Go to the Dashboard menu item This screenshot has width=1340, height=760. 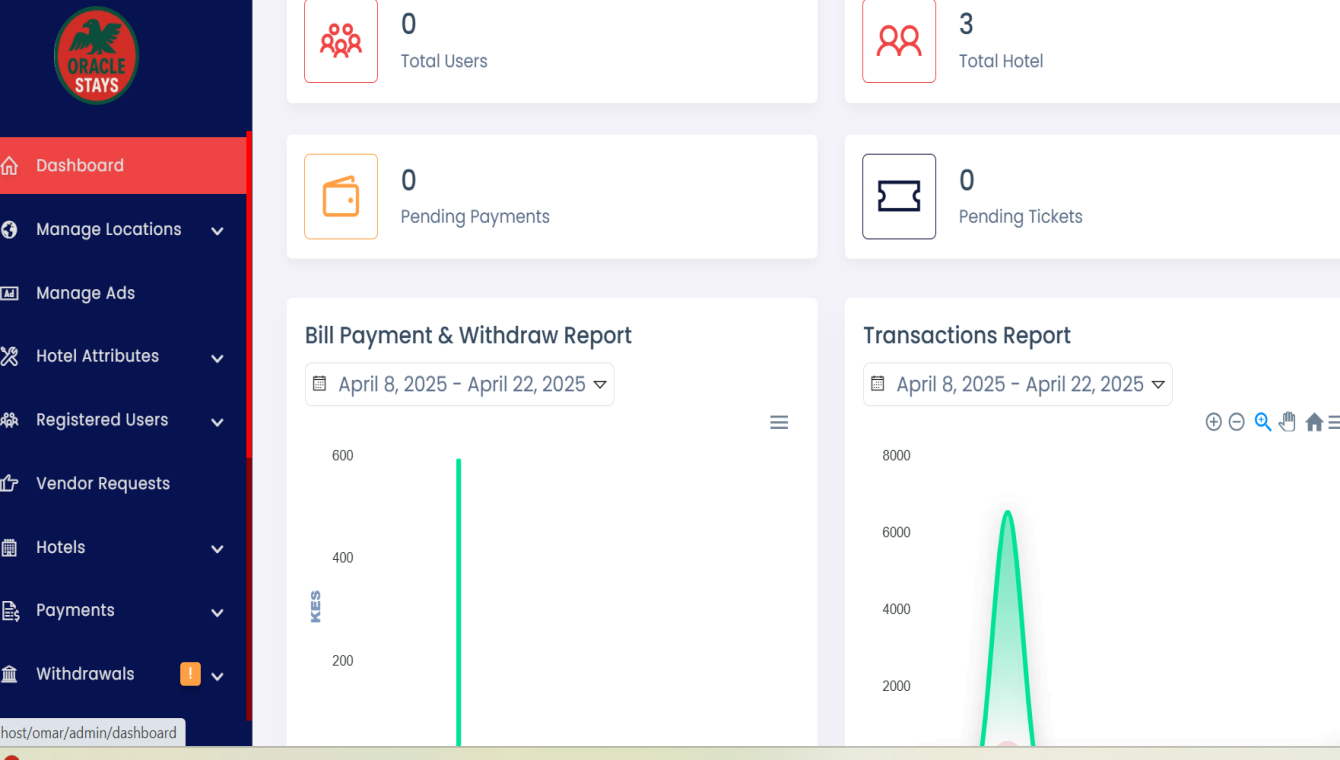(123, 166)
